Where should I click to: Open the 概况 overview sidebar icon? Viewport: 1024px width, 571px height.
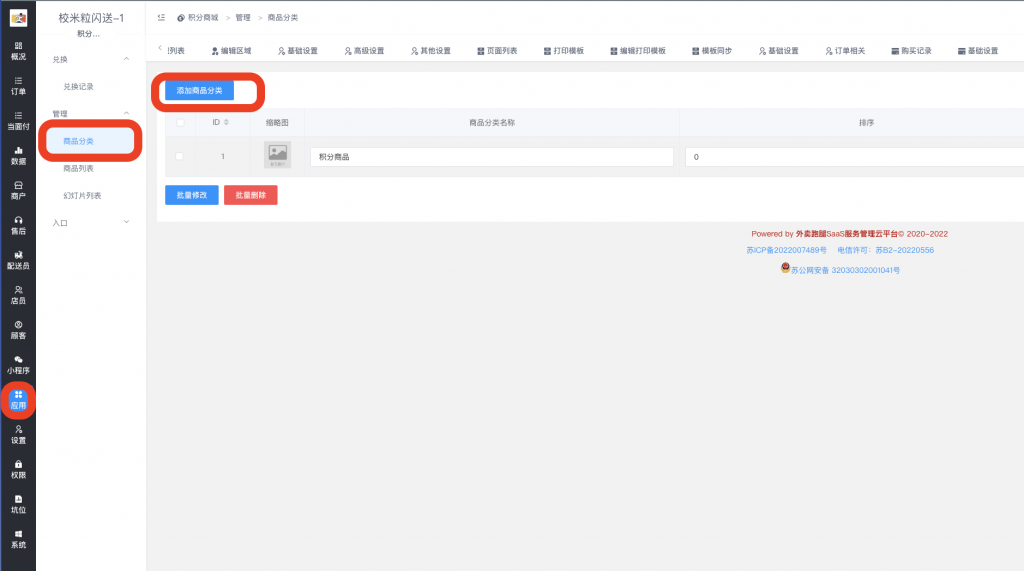(18, 51)
